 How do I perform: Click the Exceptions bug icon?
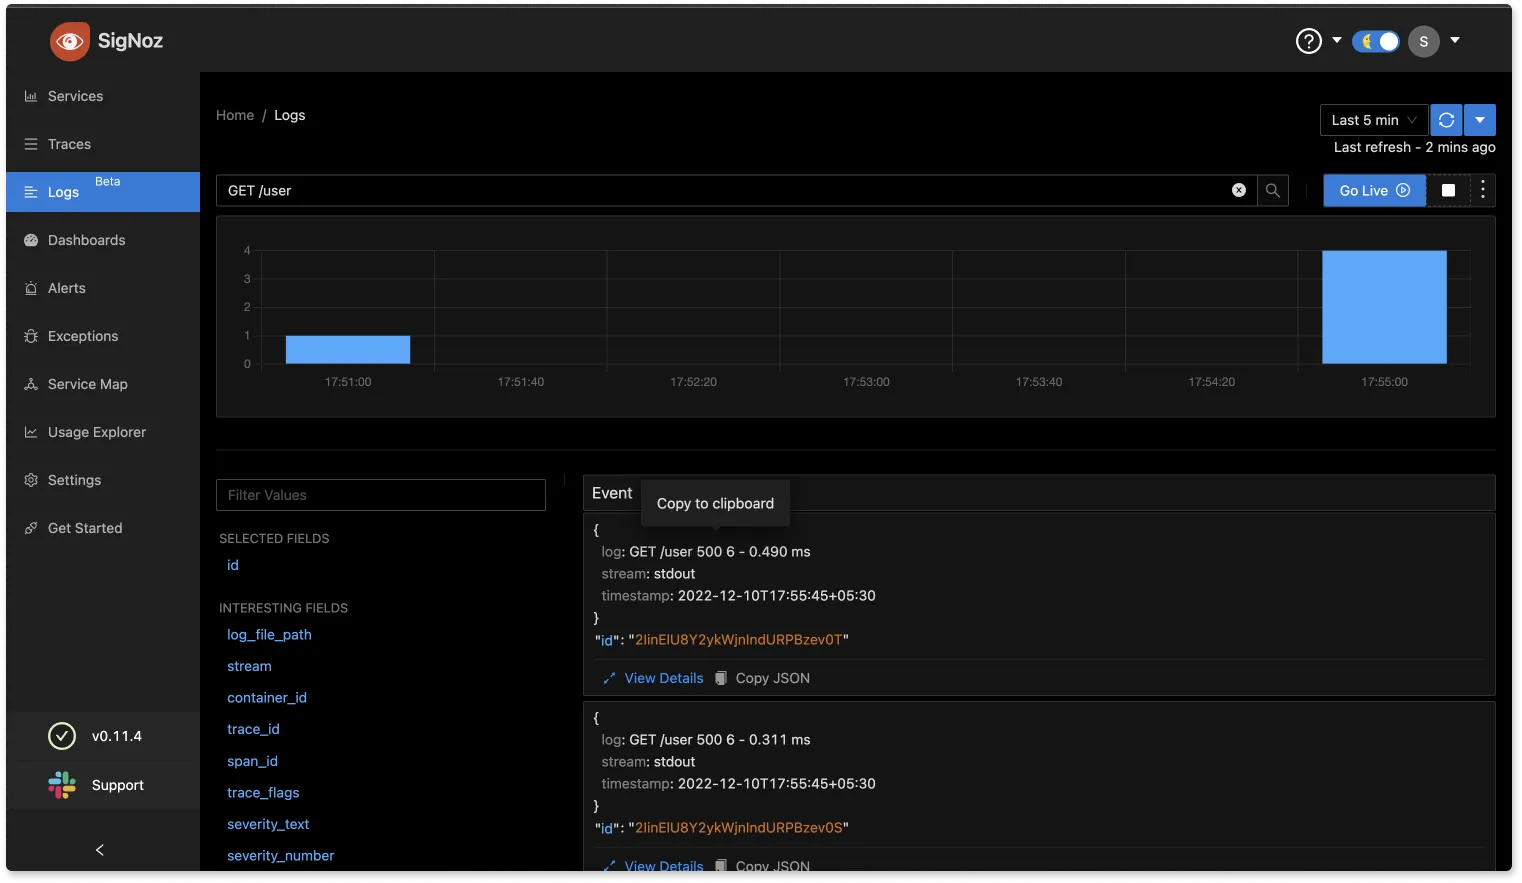[31, 336]
